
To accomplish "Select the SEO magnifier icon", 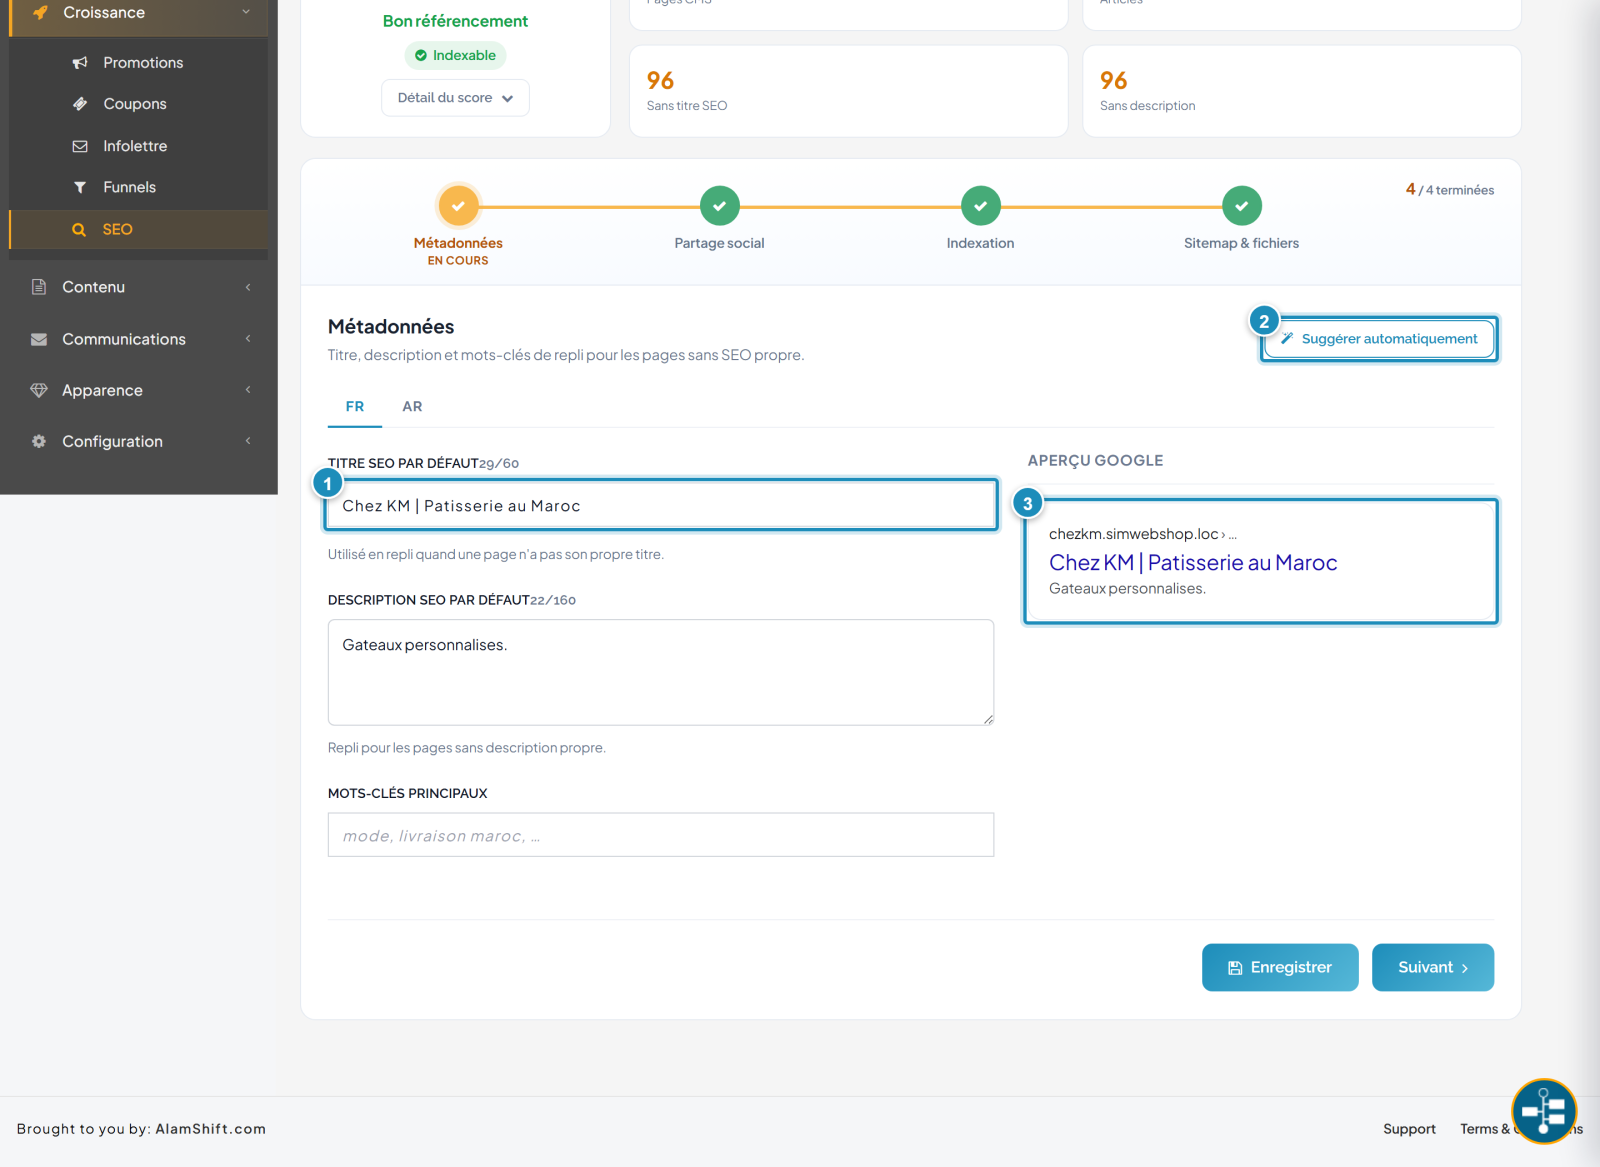I will click(x=79, y=230).
